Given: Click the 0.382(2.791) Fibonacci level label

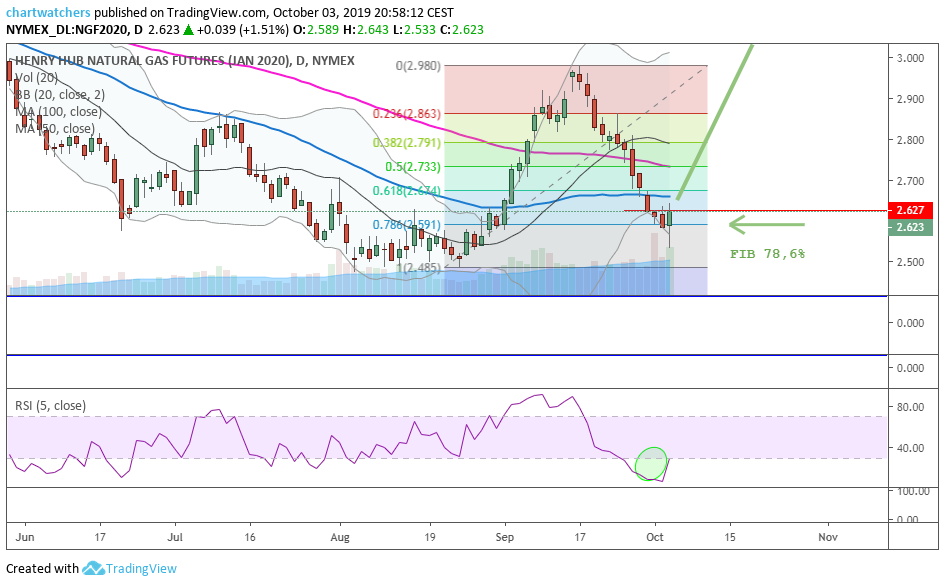Looking at the screenshot, I should coord(406,143).
